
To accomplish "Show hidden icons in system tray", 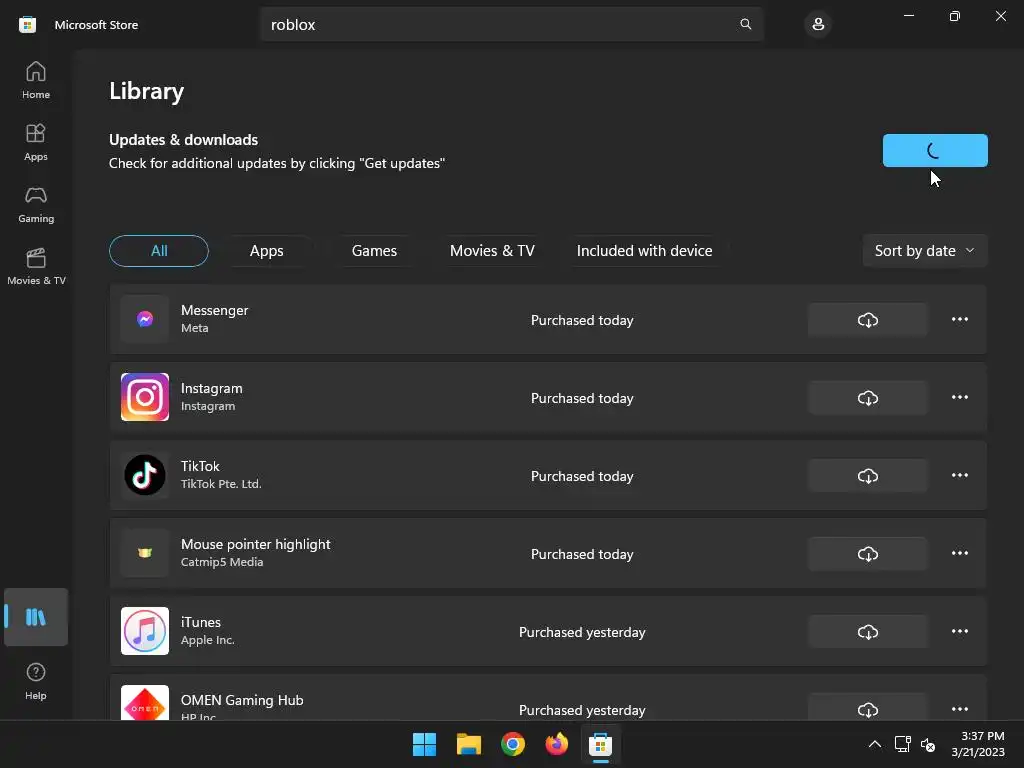I will 874,744.
